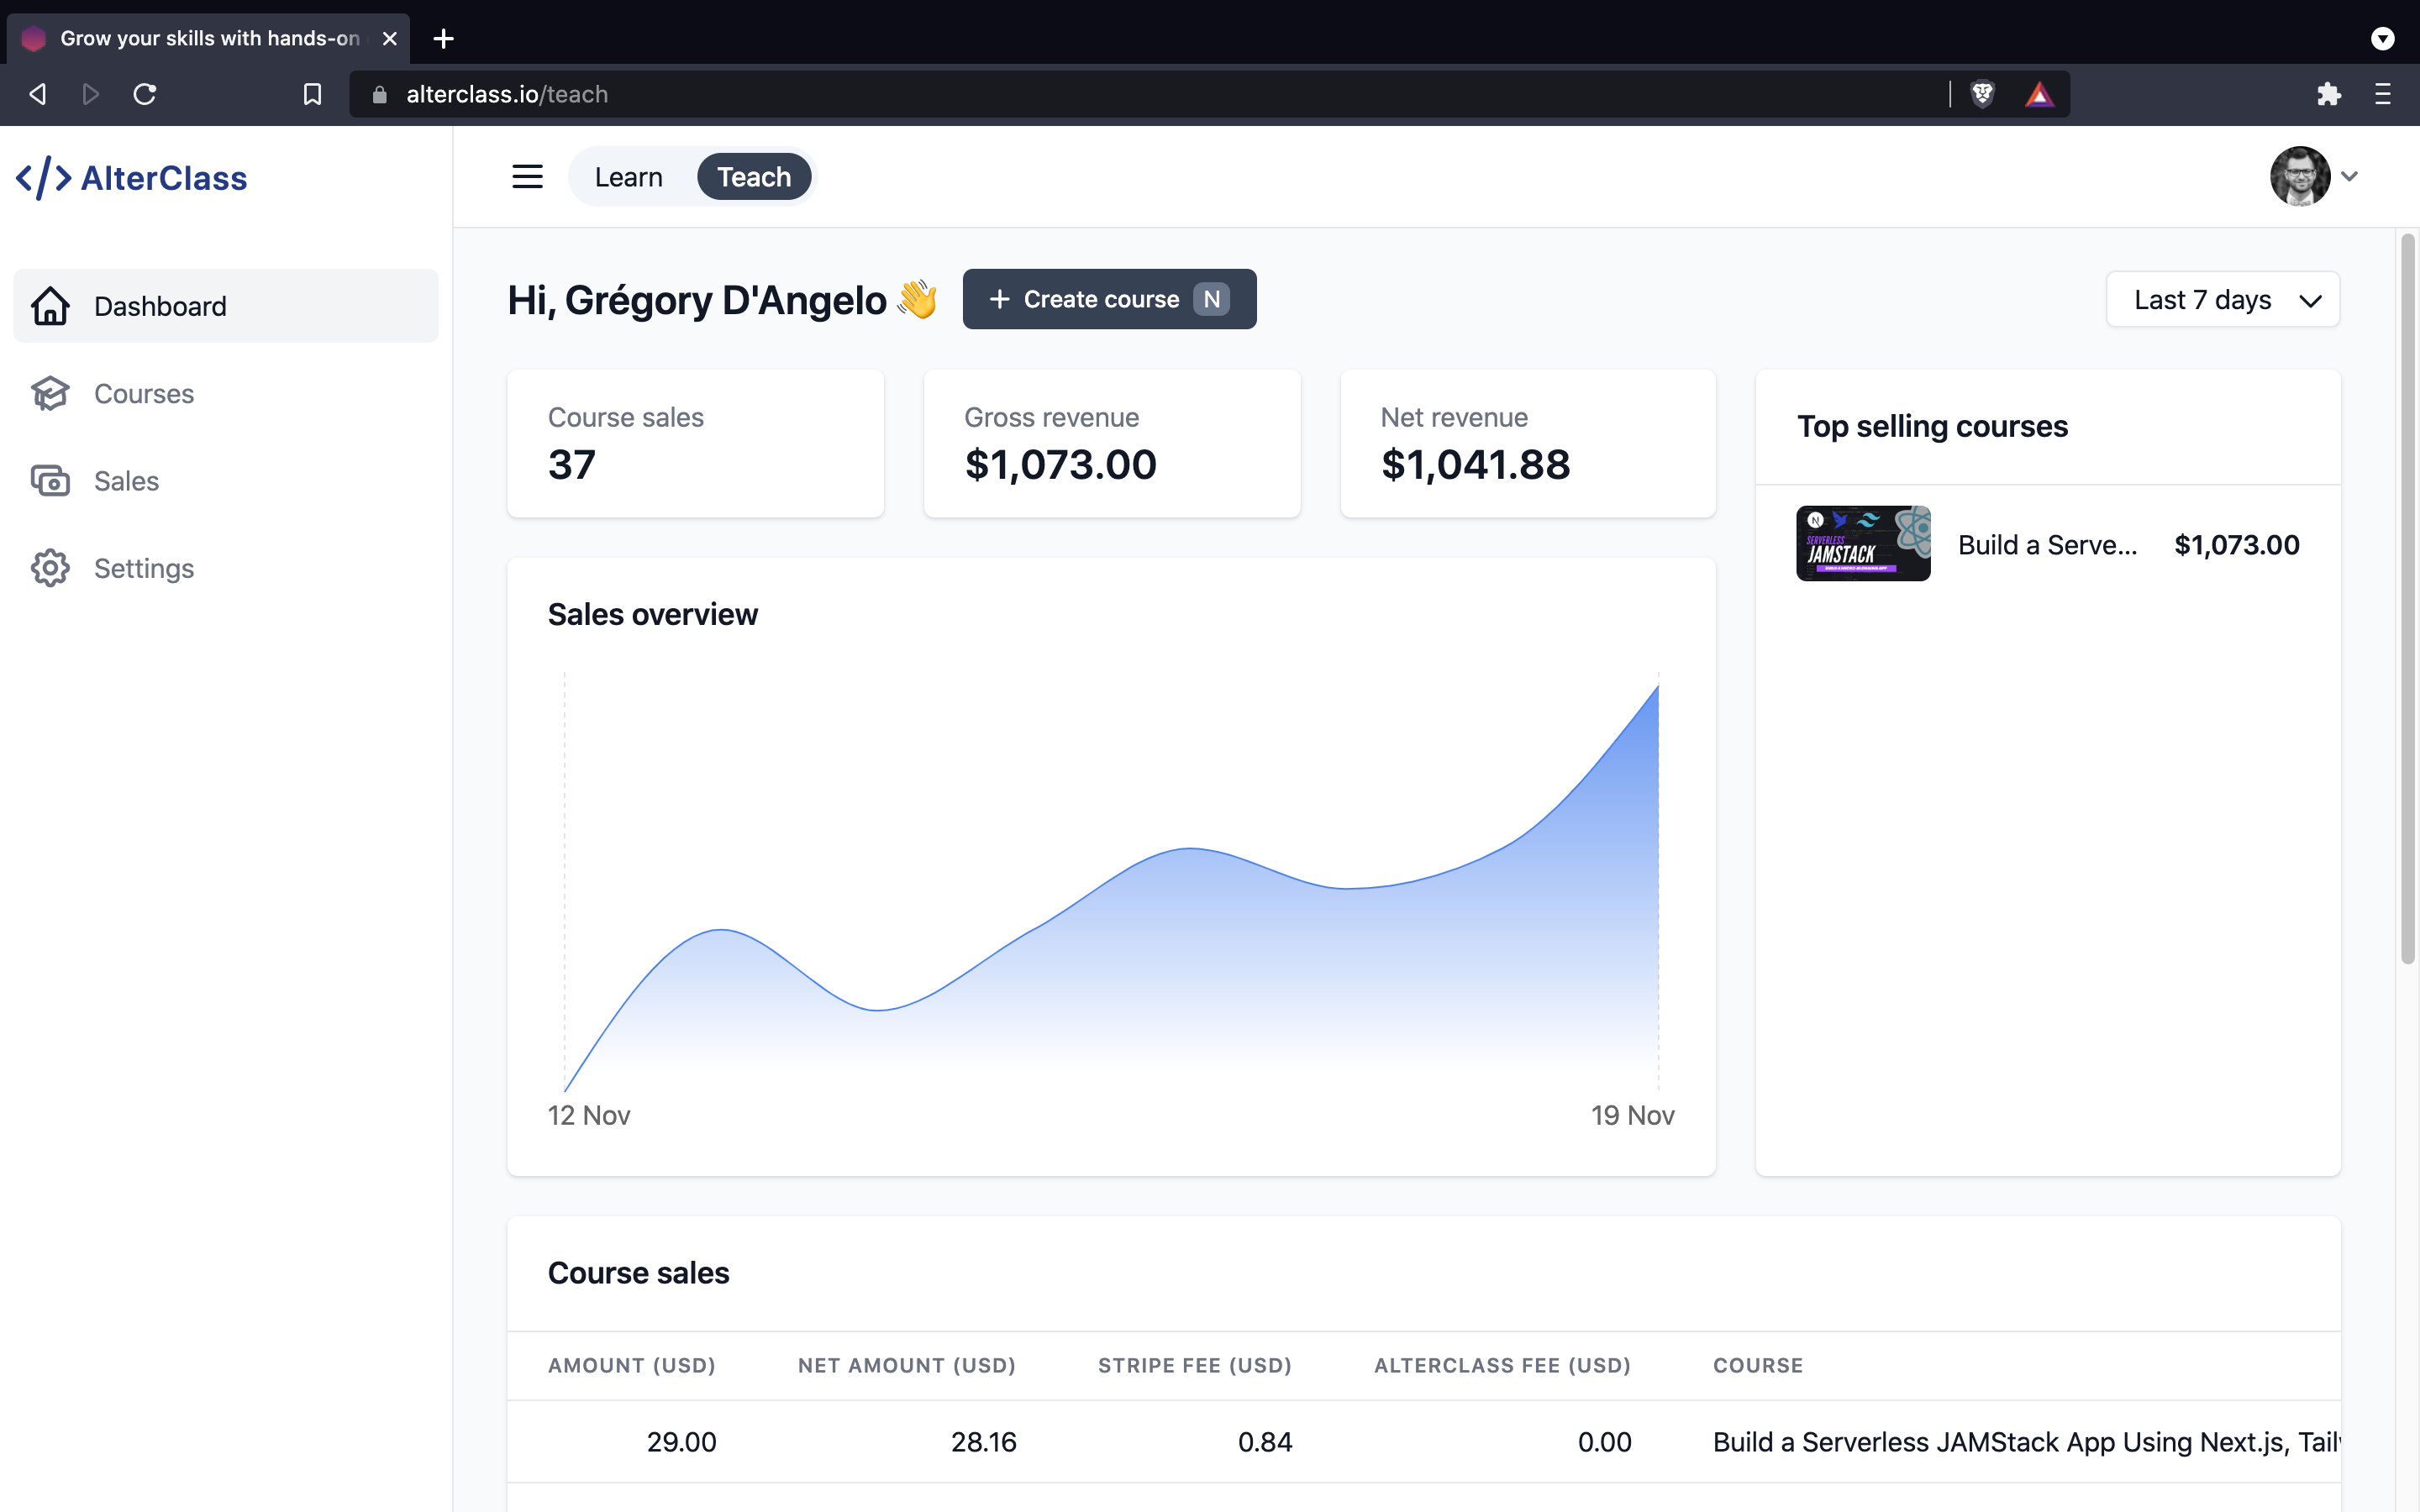The width and height of the screenshot is (2420, 1512).
Task: Go back with browser back arrow
Action: tap(38, 94)
